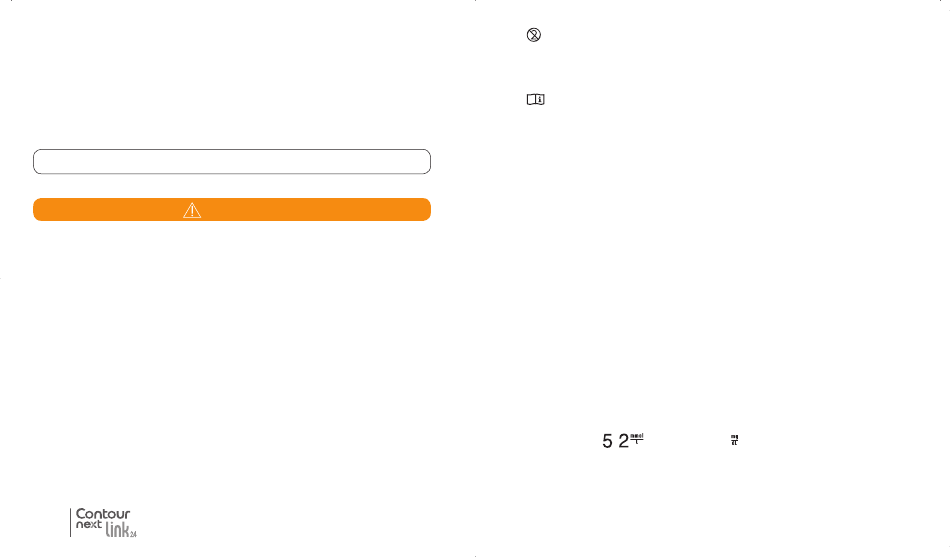Click the Contour next link logo

pos(104,522)
